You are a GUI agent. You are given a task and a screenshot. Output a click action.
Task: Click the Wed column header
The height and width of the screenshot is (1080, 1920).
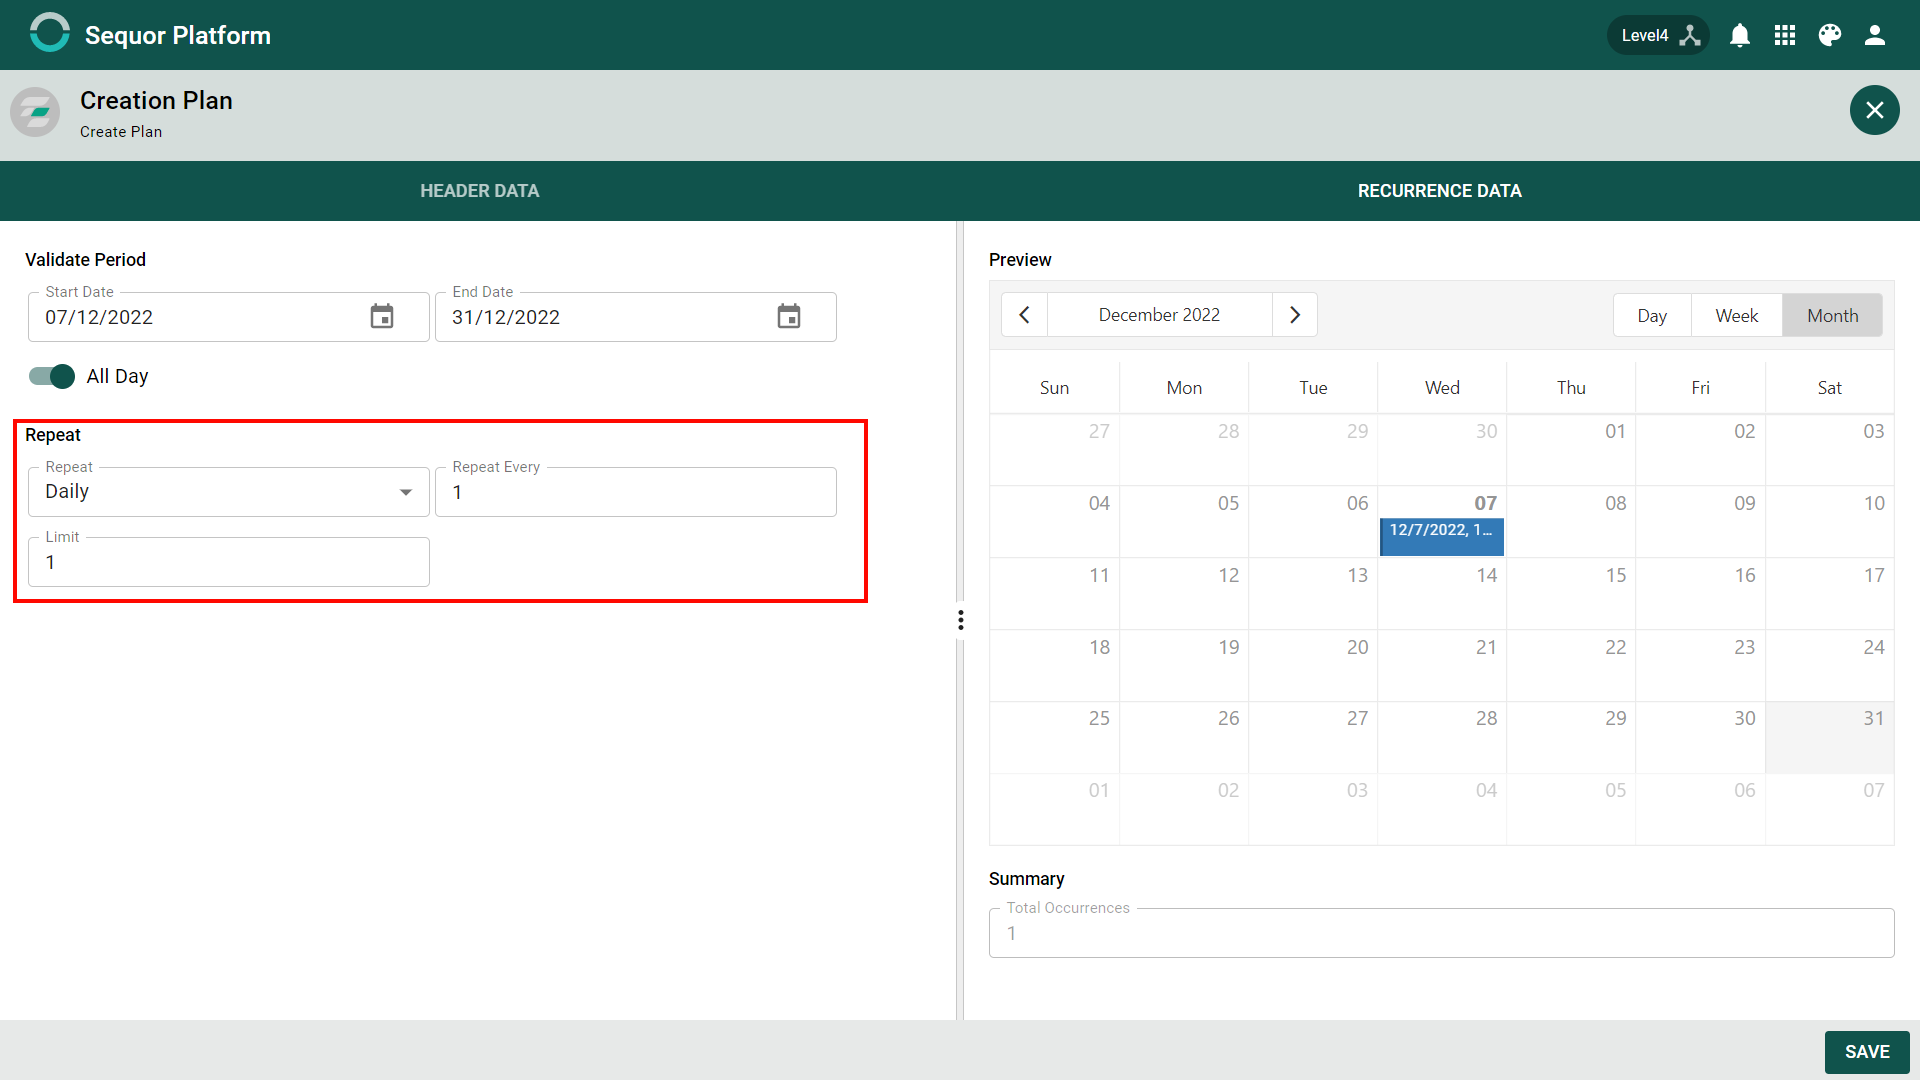tap(1442, 388)
